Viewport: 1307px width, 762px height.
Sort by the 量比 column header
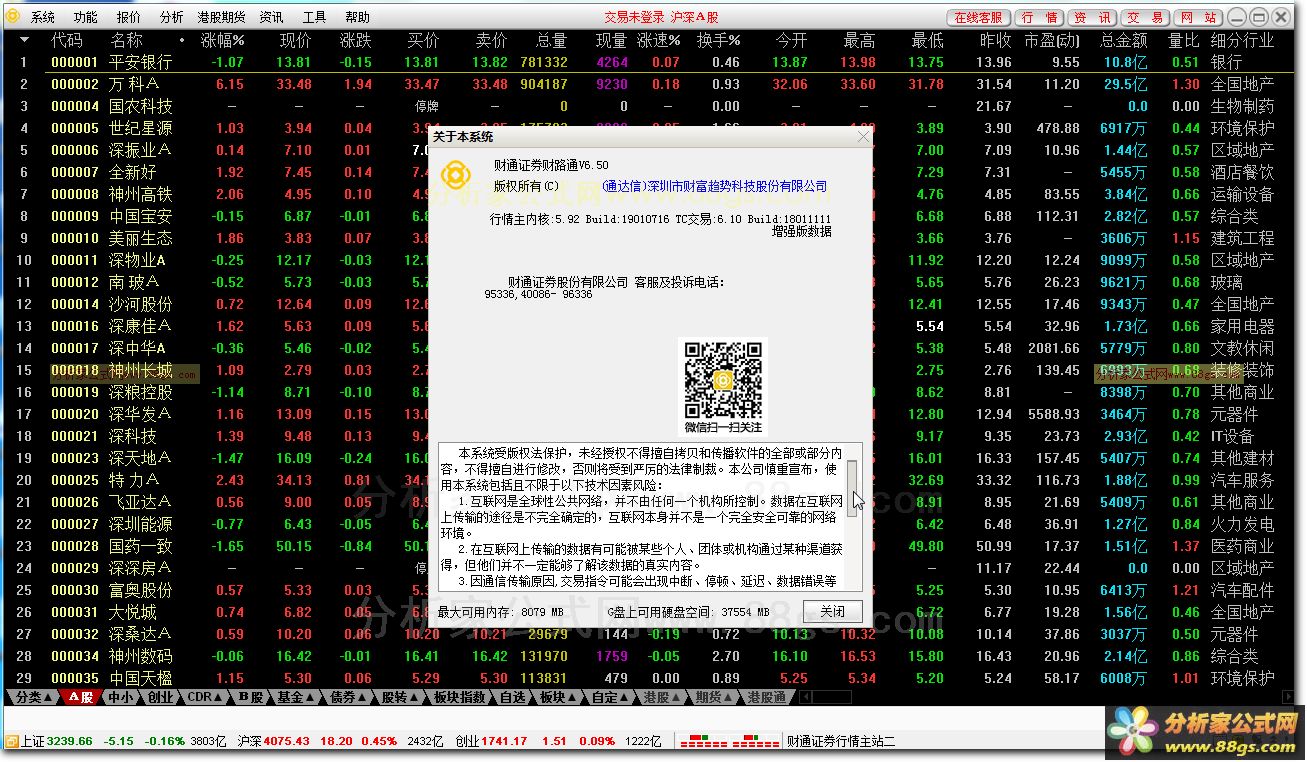1184,41
